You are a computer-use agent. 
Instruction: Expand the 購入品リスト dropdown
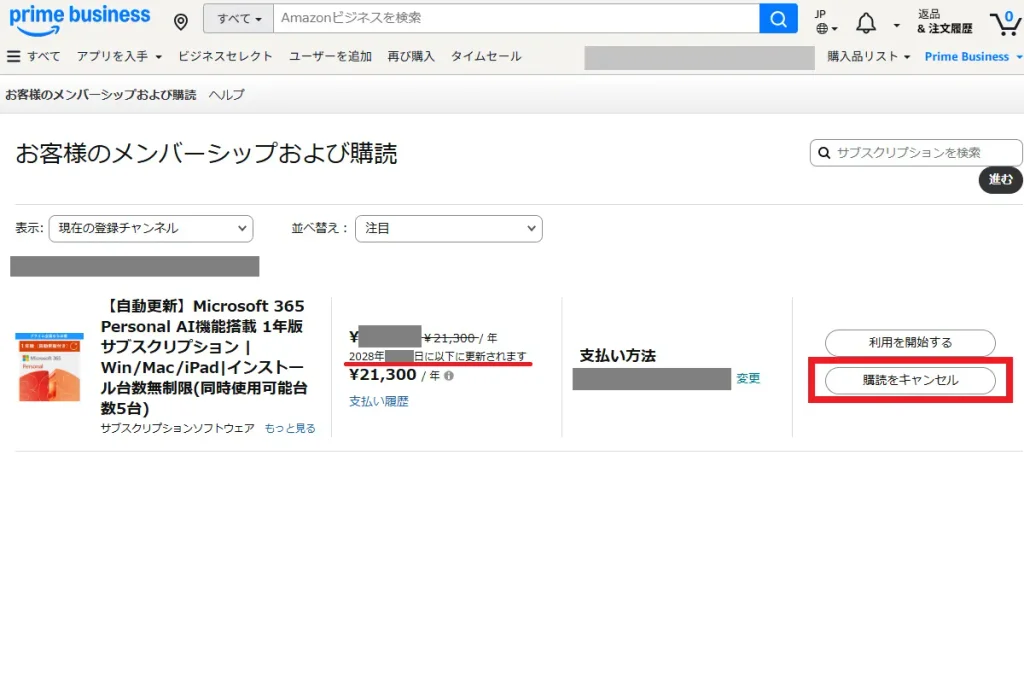coord(869,56)
